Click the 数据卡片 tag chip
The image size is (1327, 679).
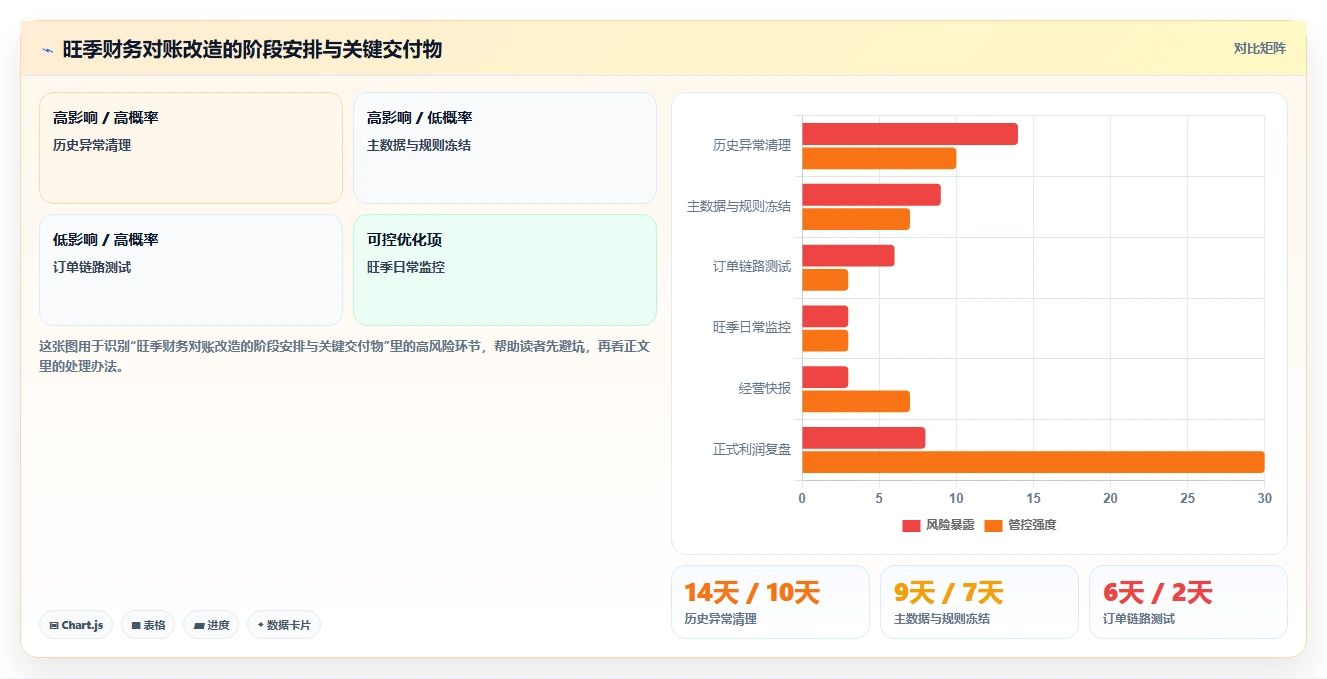284,625
